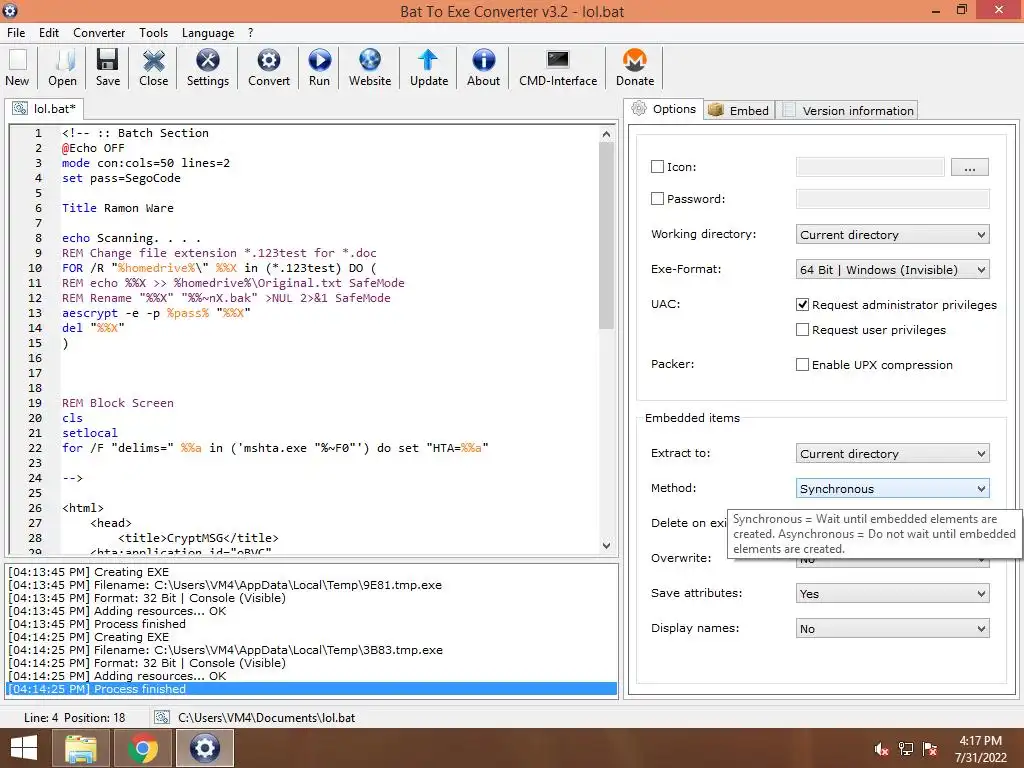Open the File menu

pyautogui.click(x=16, y=33)
